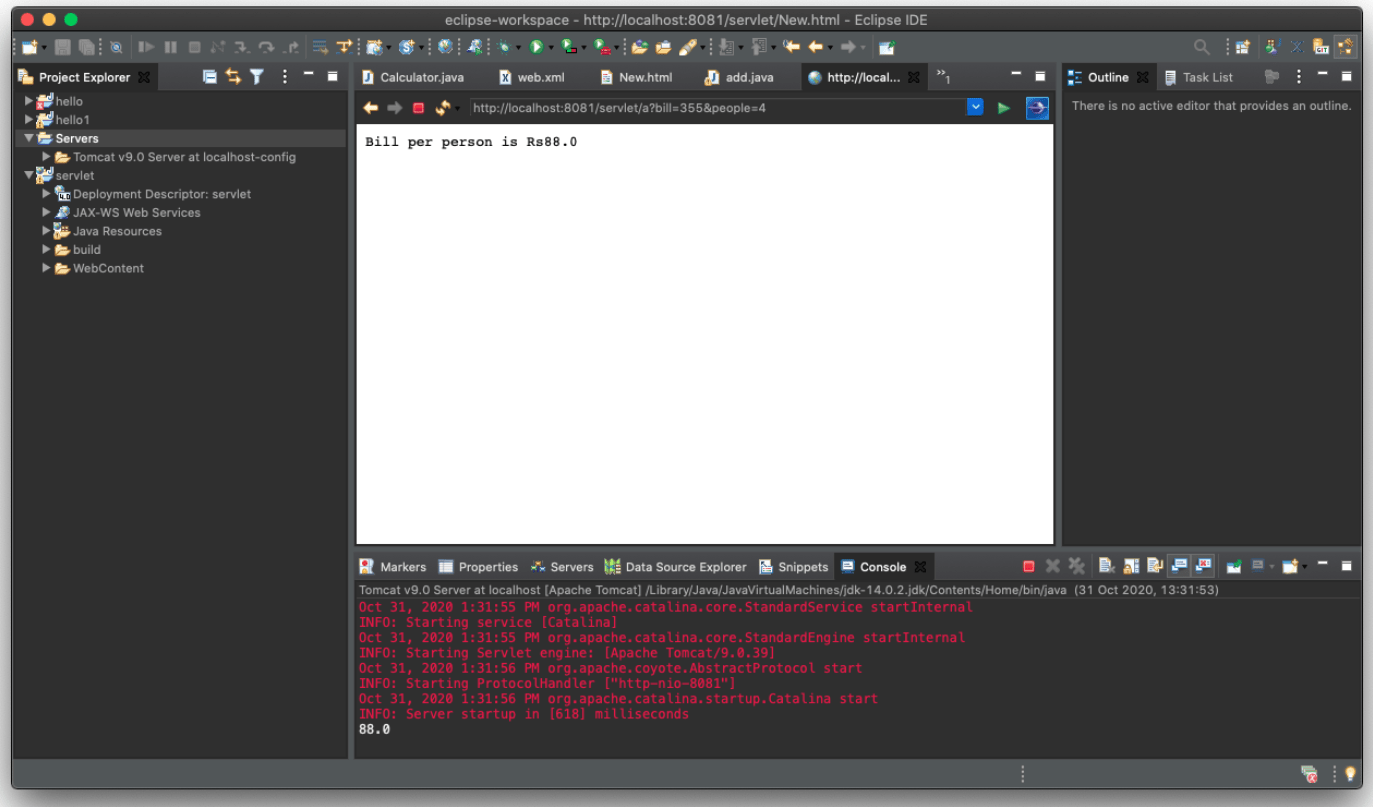The image size is (1373, 807).
Task: Click the Run button in main toolbar
Action: pyautogui.click(x=536, y=47)
